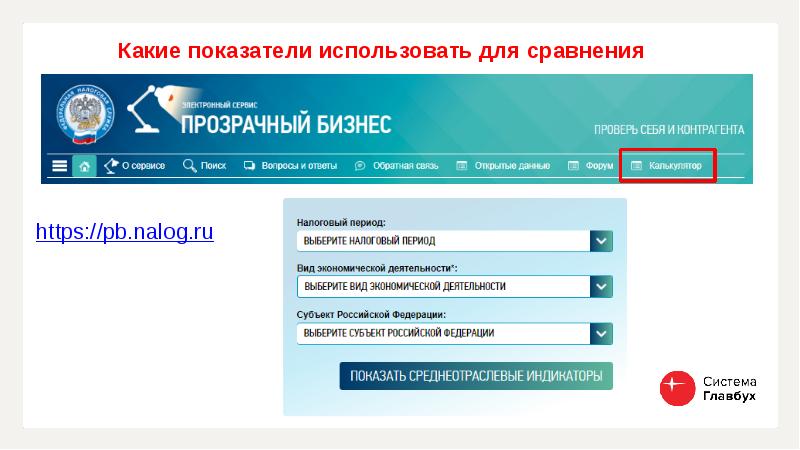Click the icon beside Открытые данные

461,166
